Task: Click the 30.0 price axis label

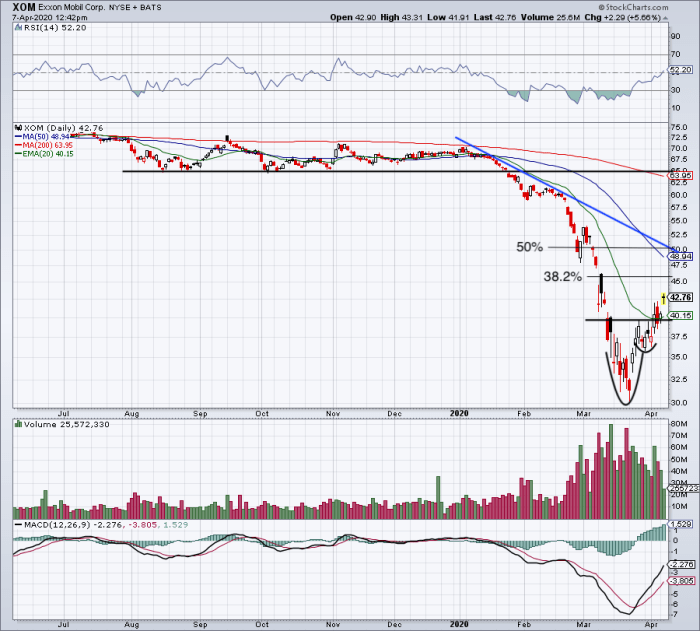Action: click(679, 403)
